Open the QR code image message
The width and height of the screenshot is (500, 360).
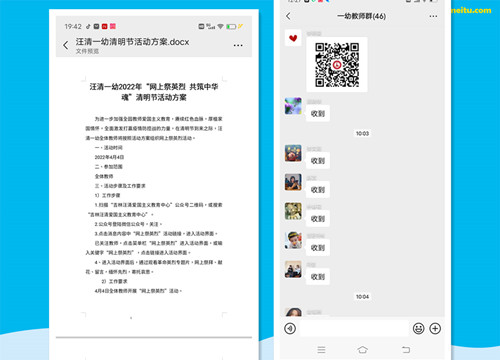pyautogui.click(x=337, y=65)
